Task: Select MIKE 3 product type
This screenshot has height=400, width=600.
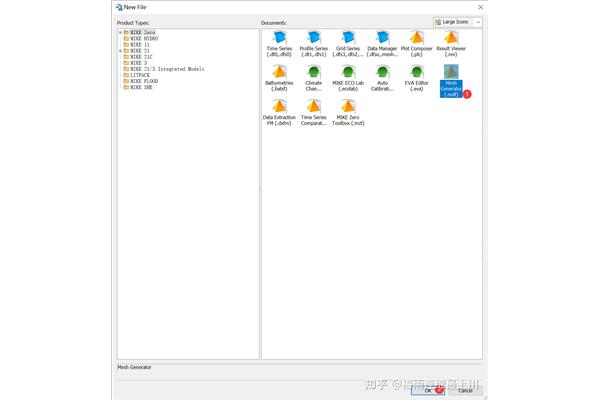Action: 135,63
